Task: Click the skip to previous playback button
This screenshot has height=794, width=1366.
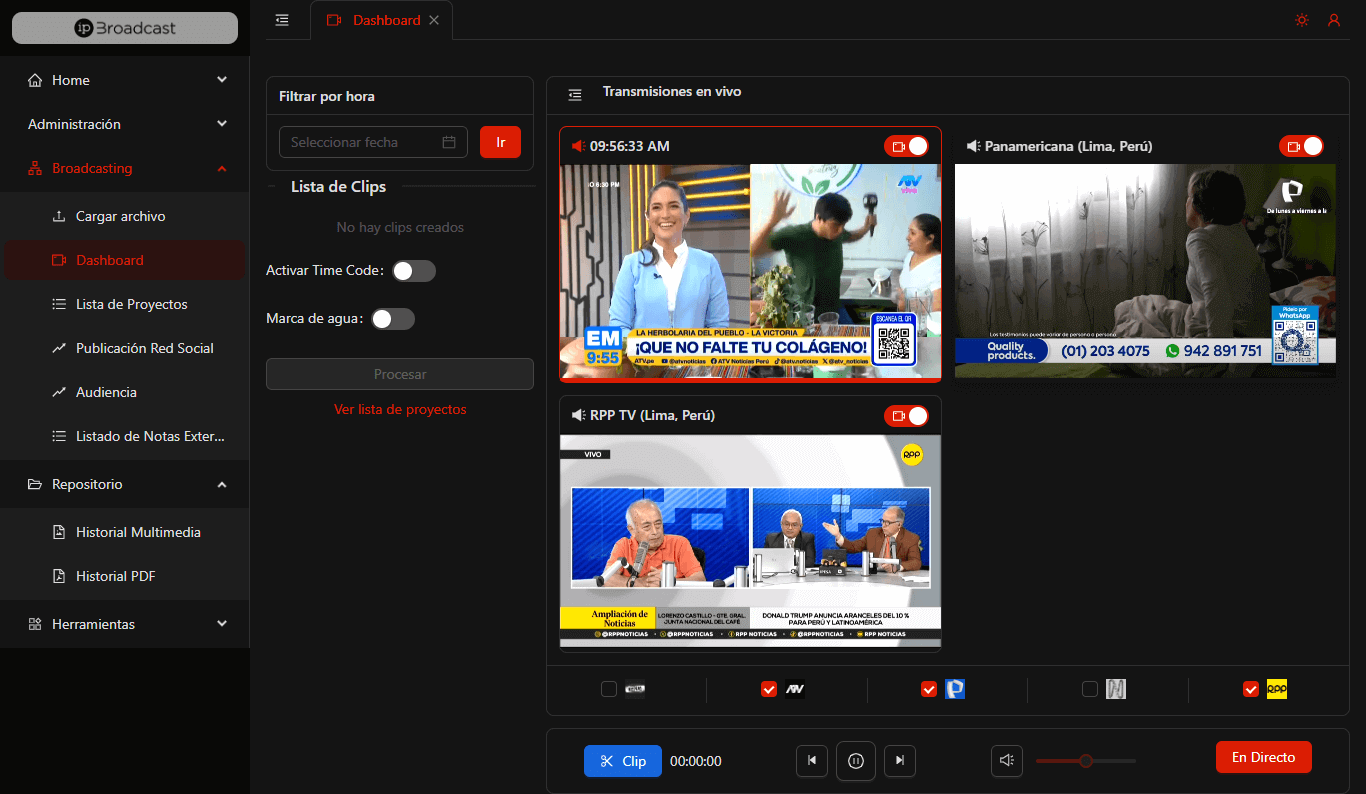Action: pos(811,761)
